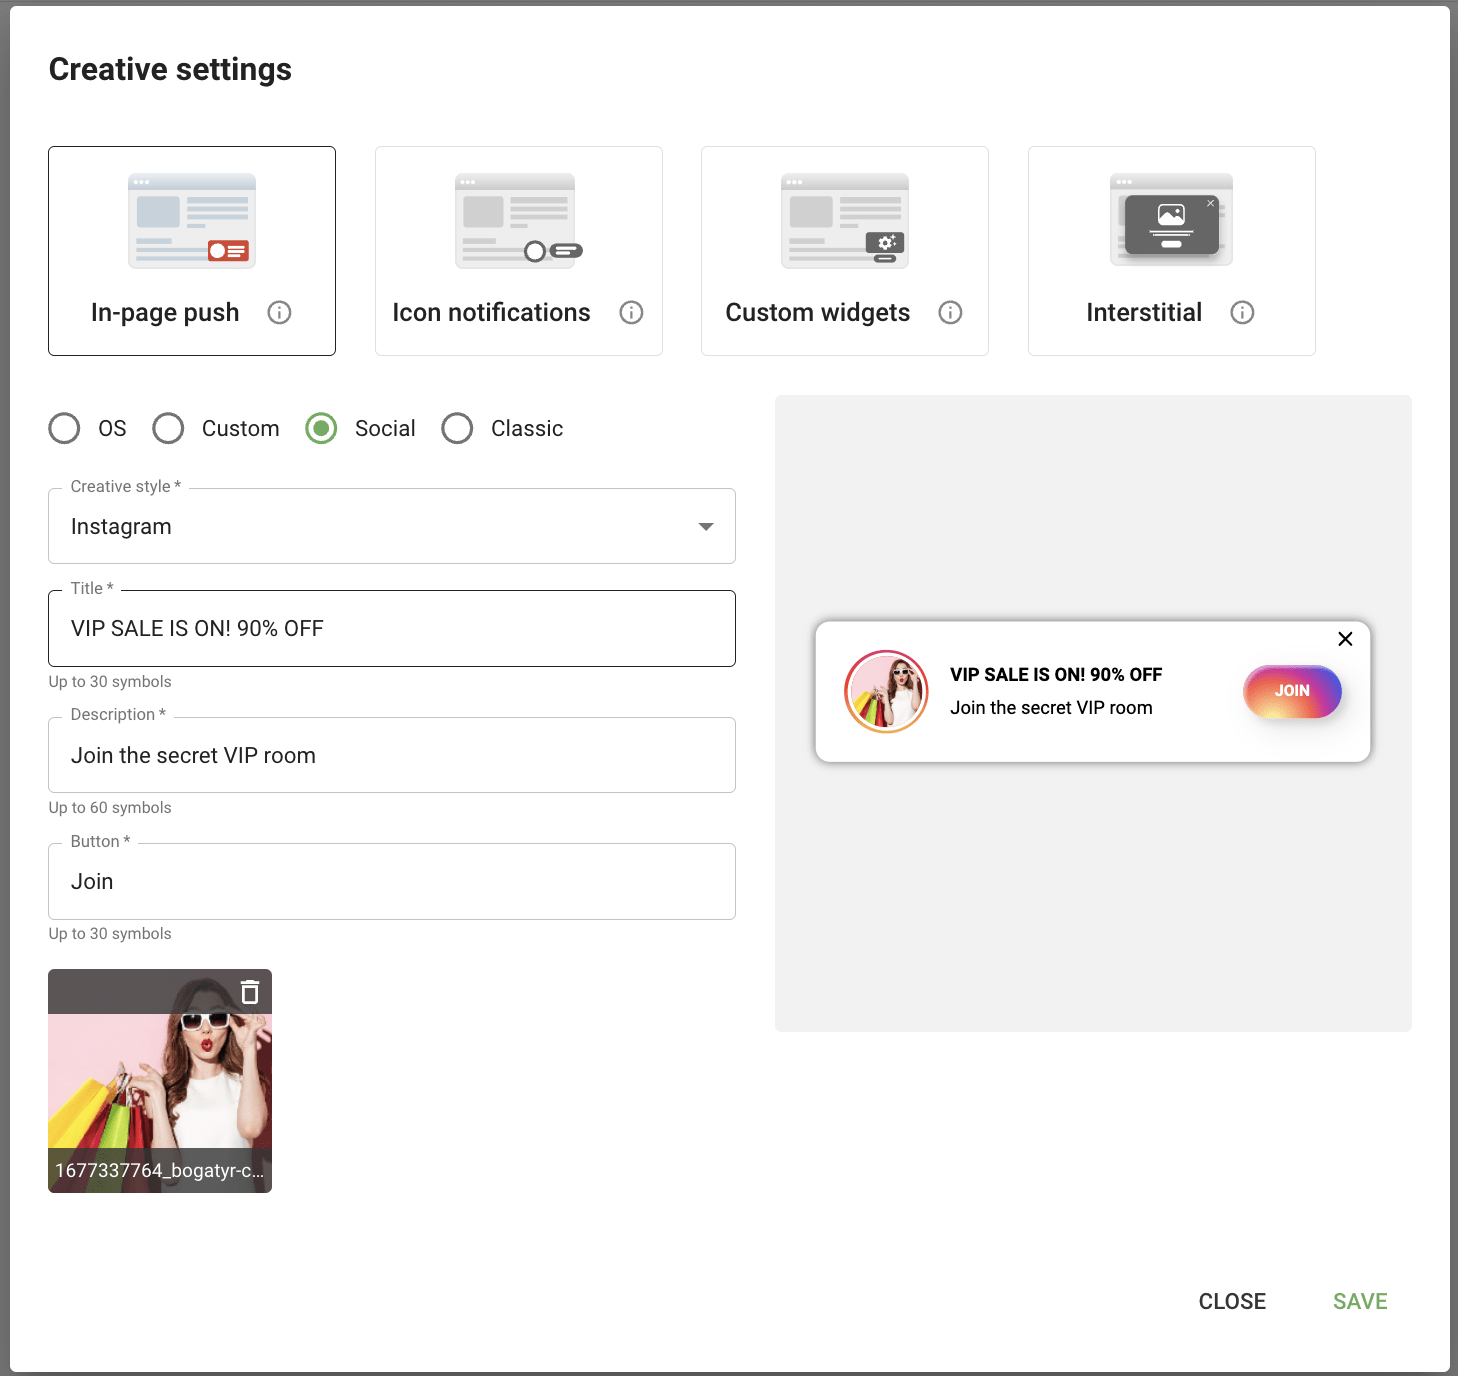The width and height of the screenshot is (1458, 1376).
Task: Click the info icon next to Interstitial
Action: pos(1242,313)
